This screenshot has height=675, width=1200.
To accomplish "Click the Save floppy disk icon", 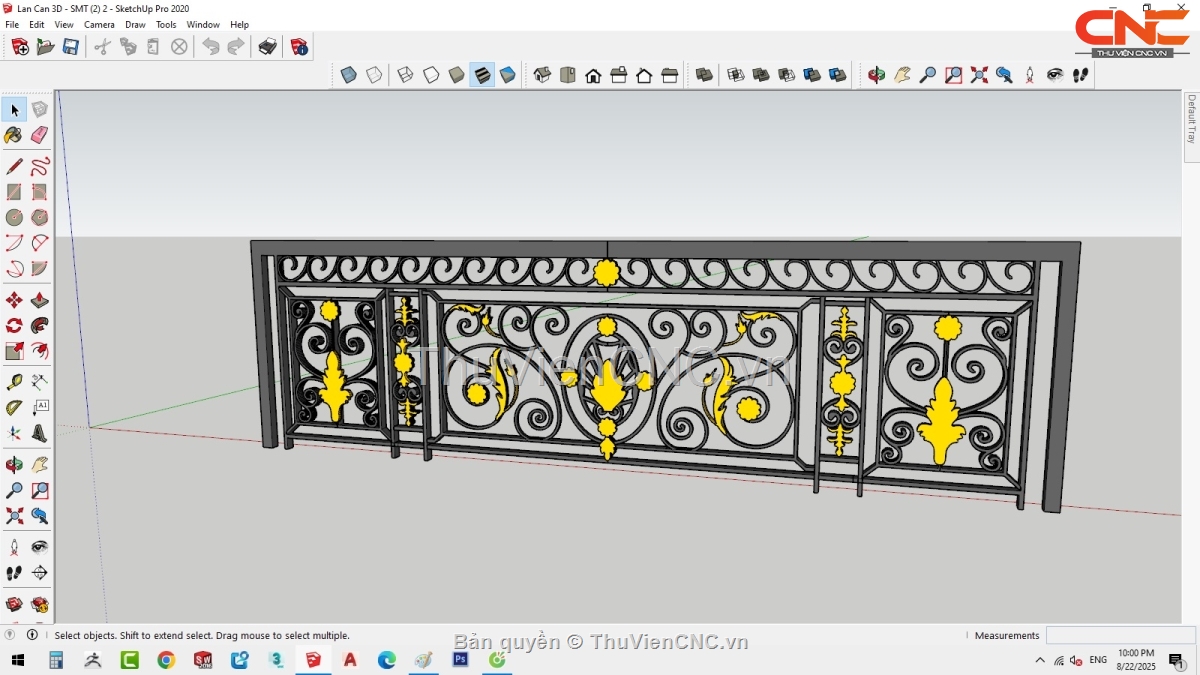I will (x=71, y=46).
